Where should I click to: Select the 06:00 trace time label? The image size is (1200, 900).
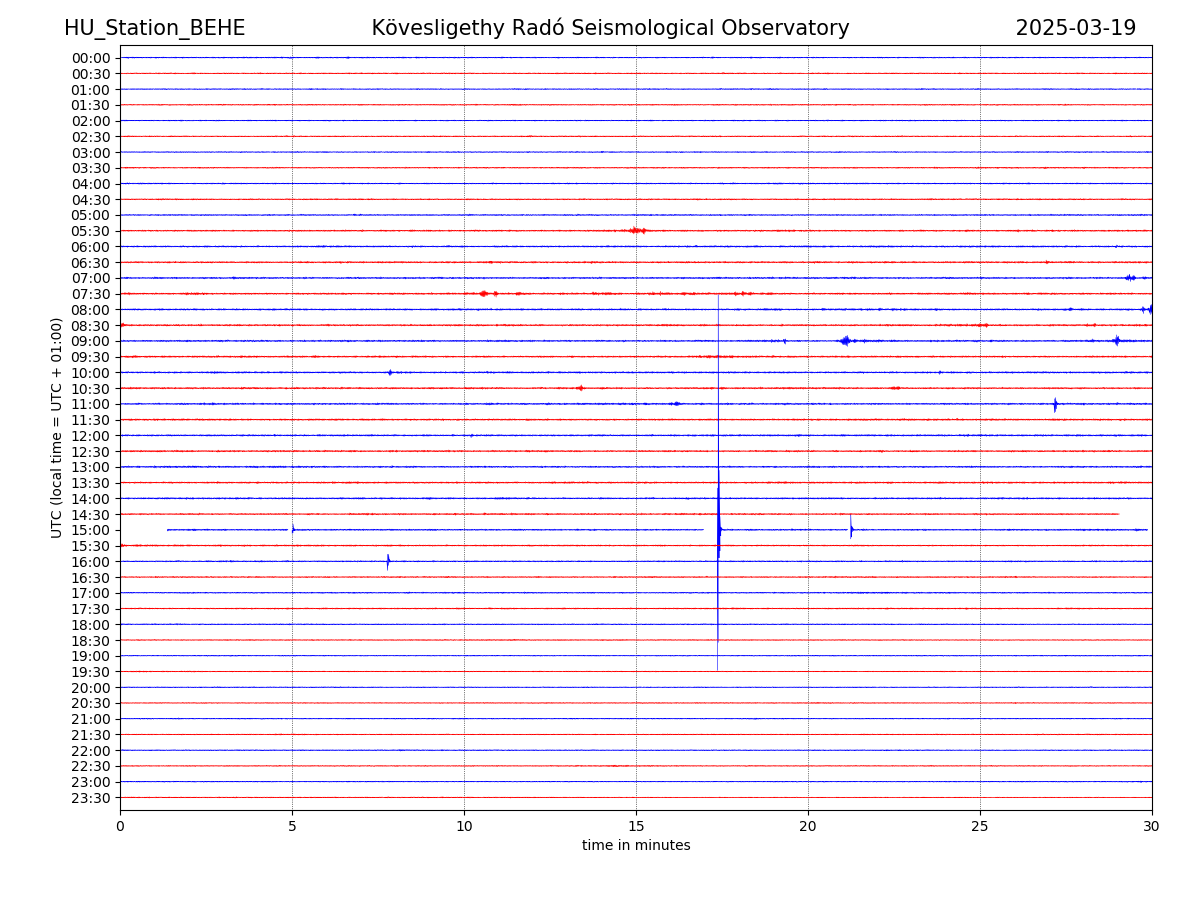pyautogui.click(x=91, y=247)
